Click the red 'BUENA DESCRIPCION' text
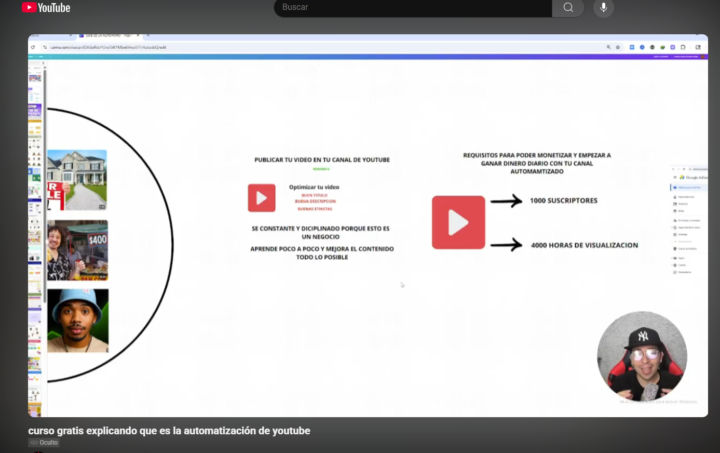Image resolution: width=720 pixels, height=453 pixels. pyautogui.click(x=315, y=201)
